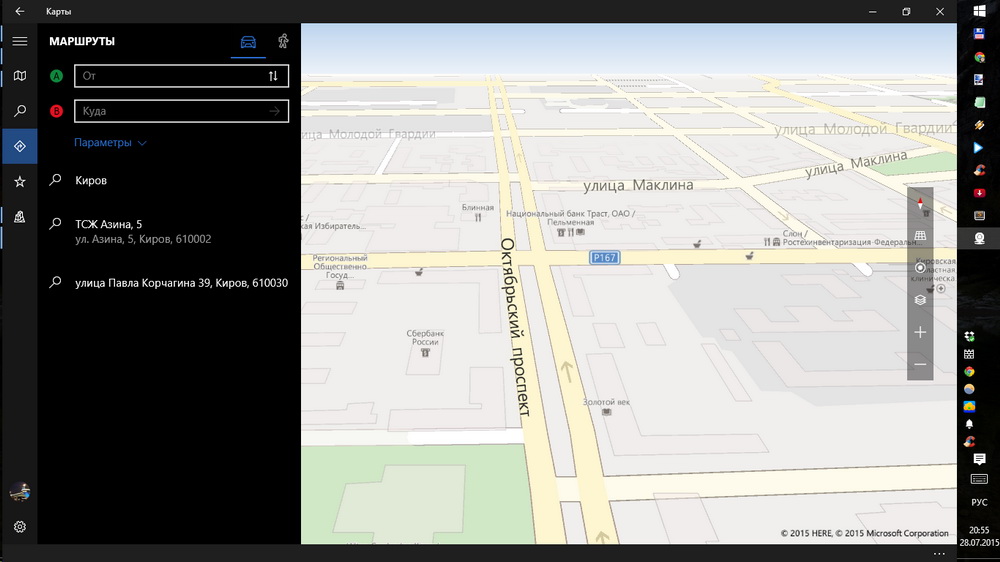Screen dimensions: 1000x562
Task: Select the Directions icon in the sidebar
Action: 20,146
